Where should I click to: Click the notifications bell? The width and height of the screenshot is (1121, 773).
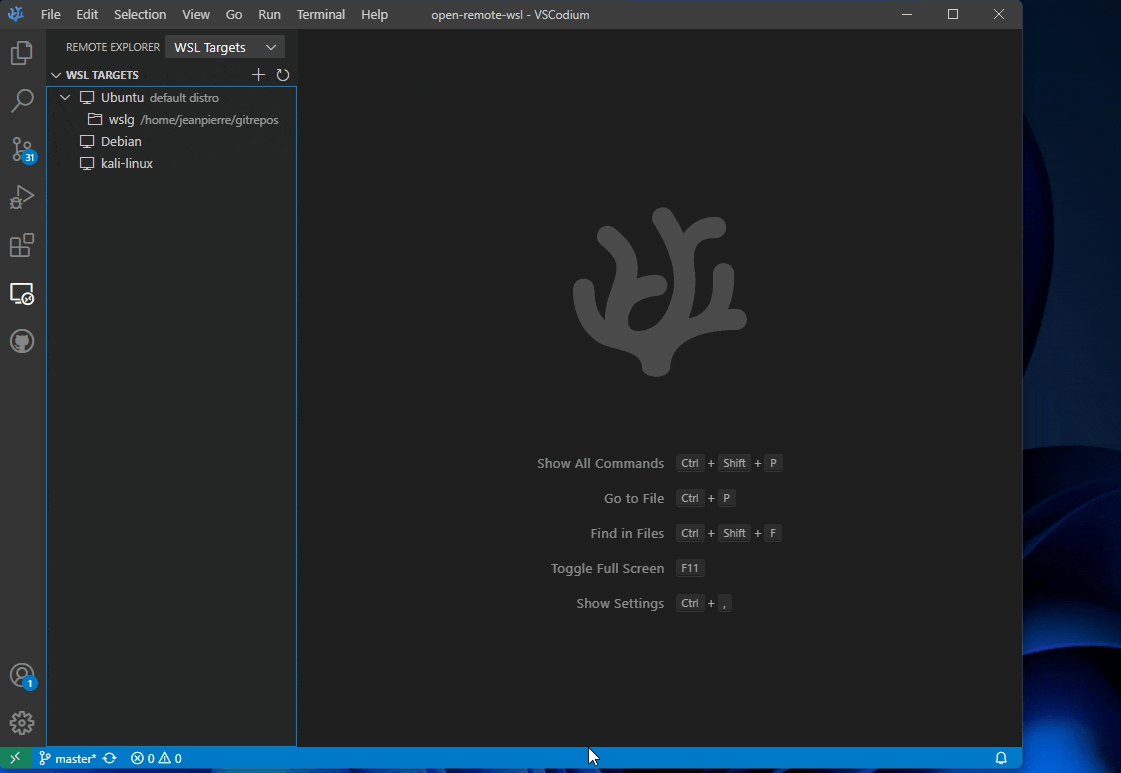coord(1001,758)
